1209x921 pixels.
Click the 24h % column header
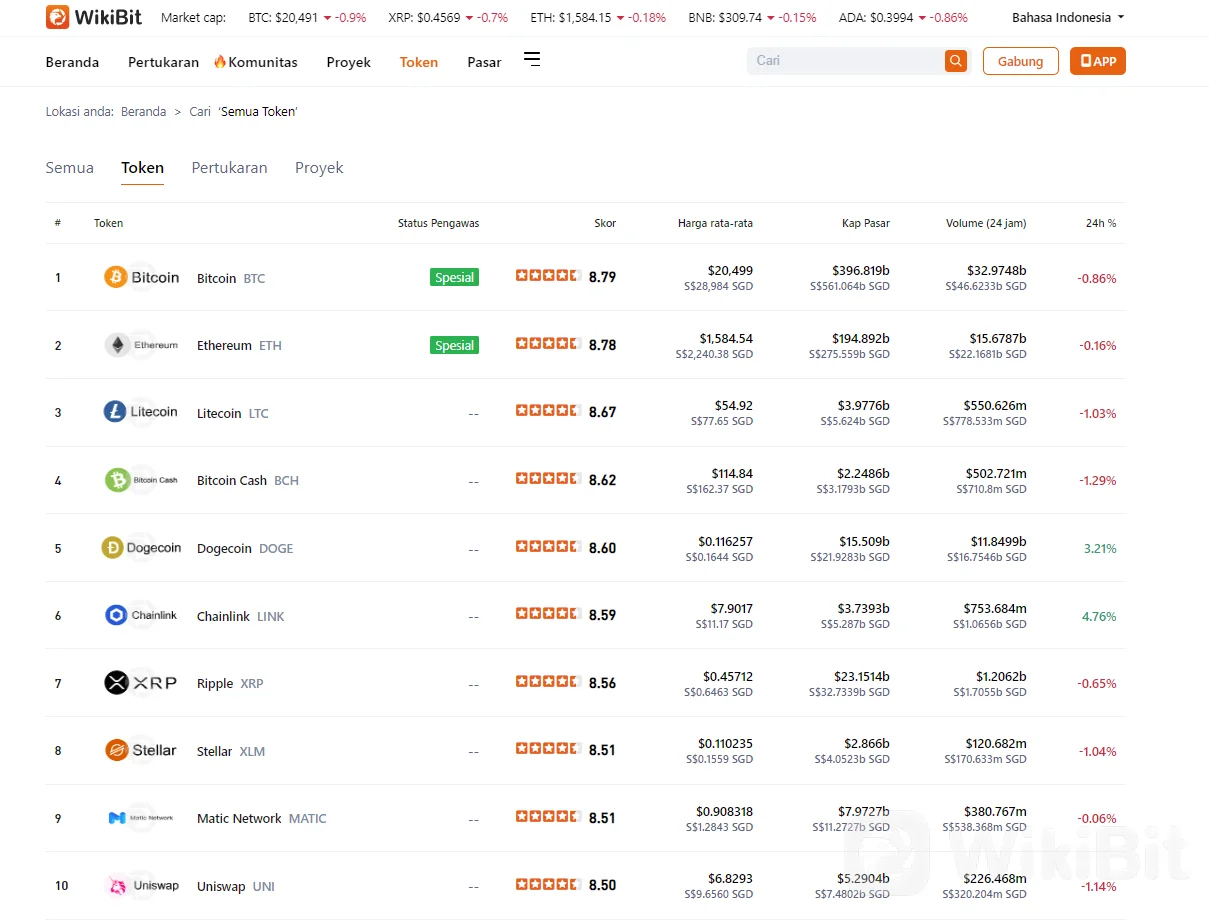point(1101,223)
